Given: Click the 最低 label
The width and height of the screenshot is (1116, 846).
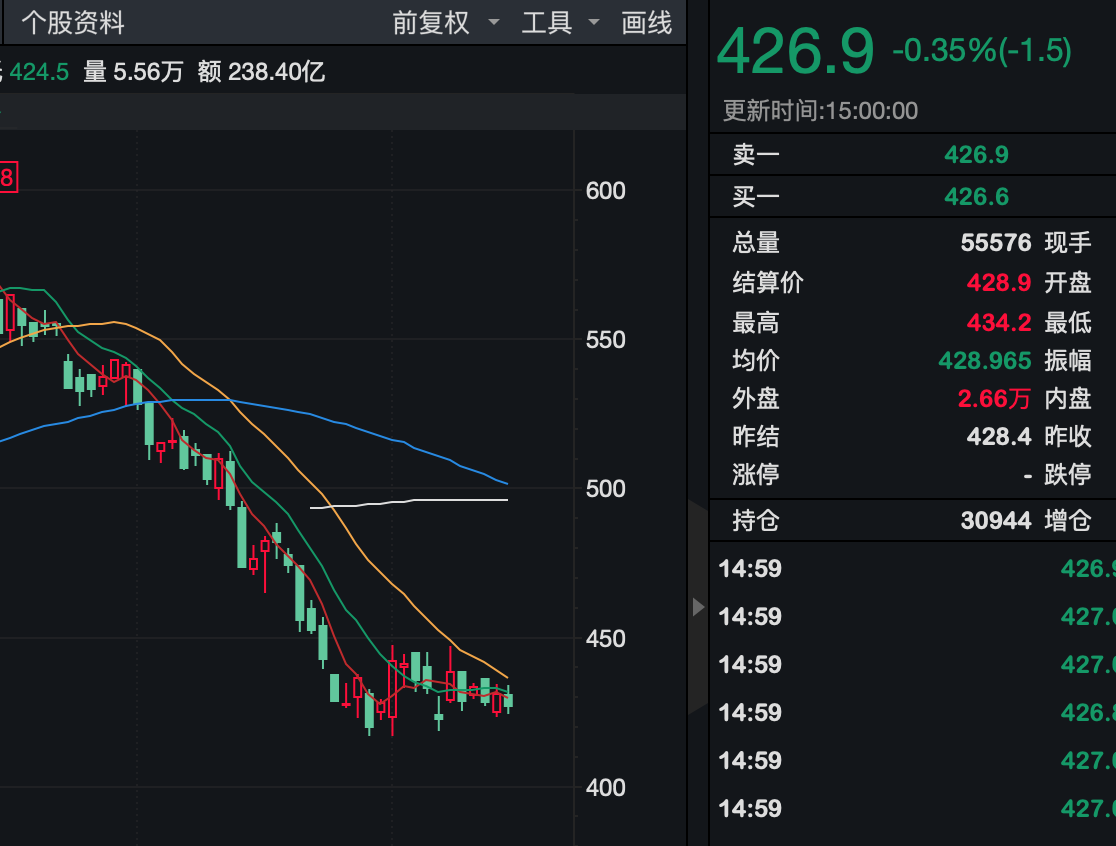Looking at the screenshot, I should (1068, 322).
